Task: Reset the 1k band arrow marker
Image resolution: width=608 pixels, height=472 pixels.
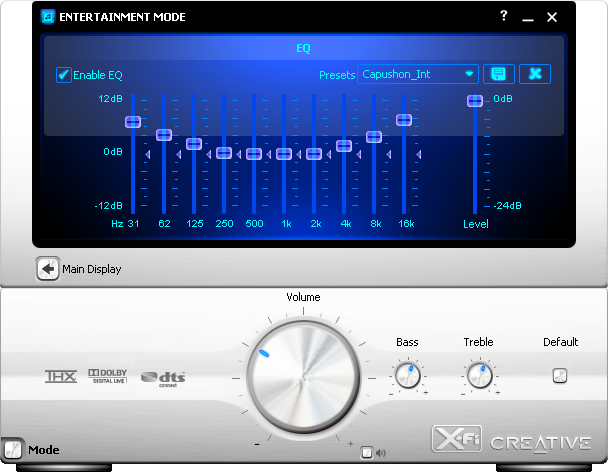Action: 299,155
